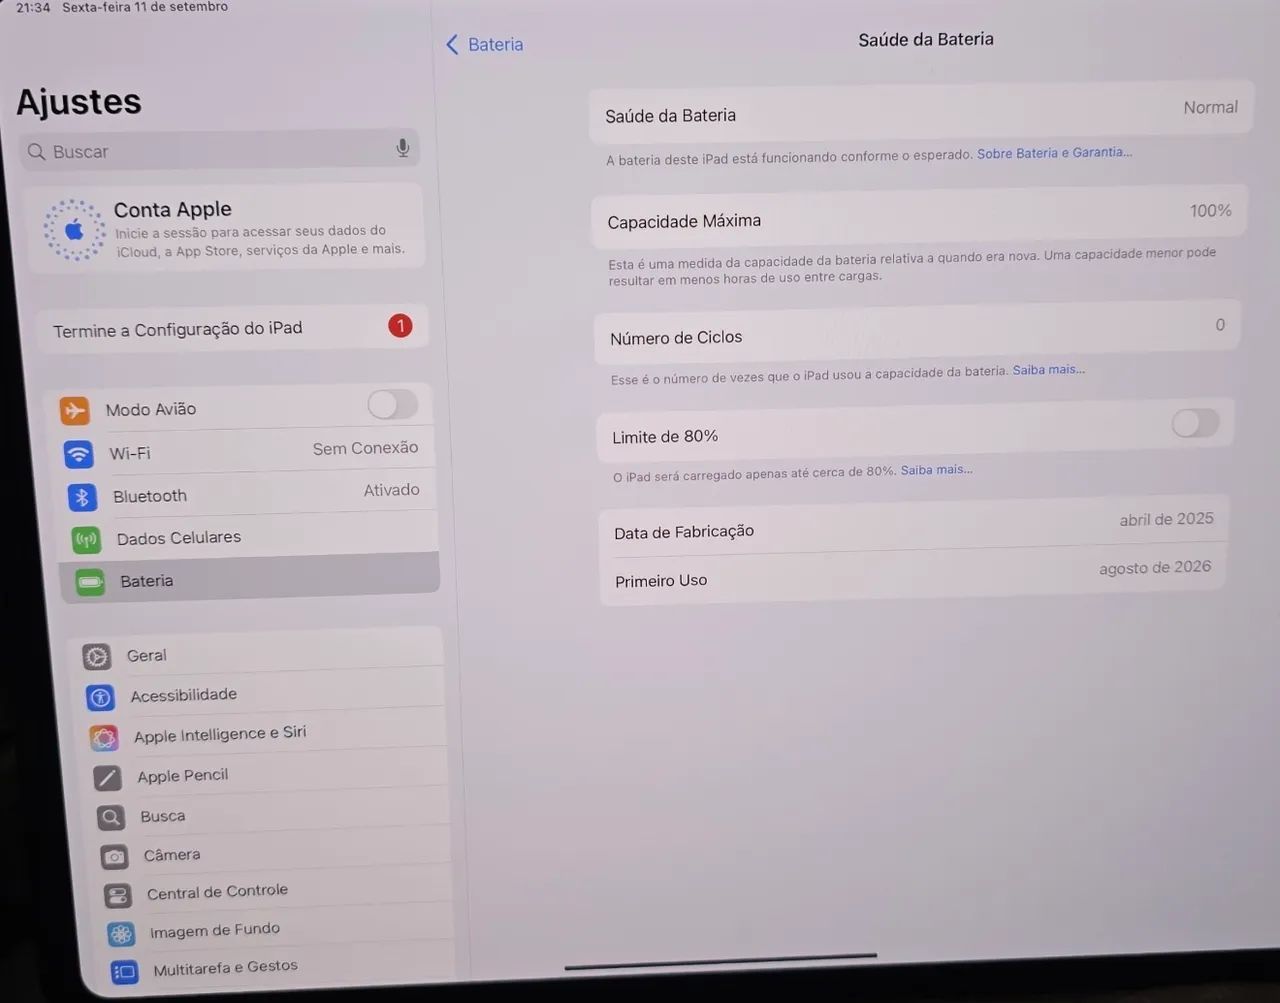
Task: Tap the Primeiro Uso row
Action: pos(914,574)
